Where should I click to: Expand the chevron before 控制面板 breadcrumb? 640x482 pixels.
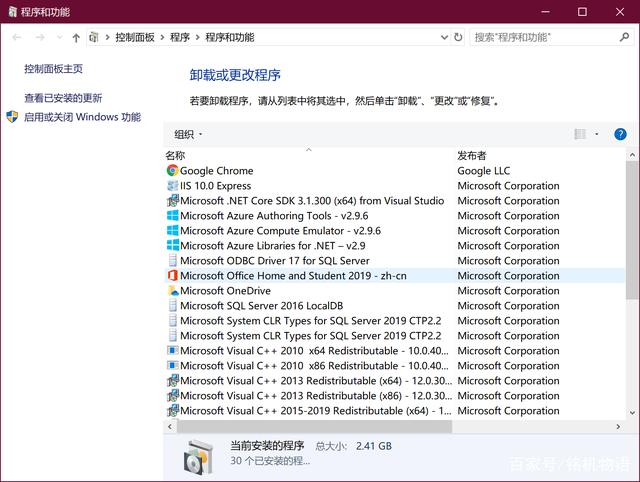(107, 38)
